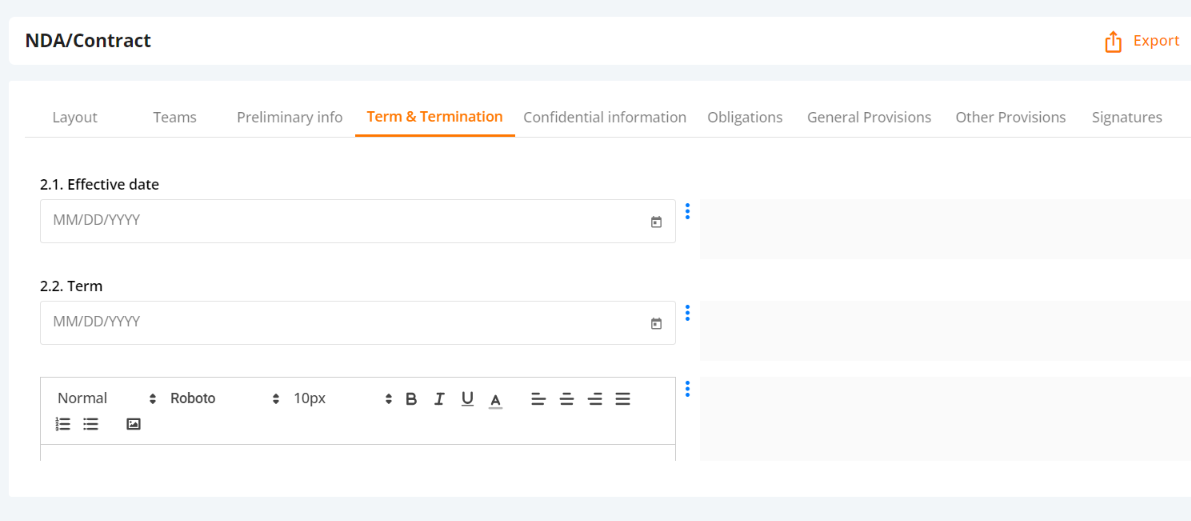Open calendar picker for the Term field
The image size is (1191, 521).
coord(656,324)
